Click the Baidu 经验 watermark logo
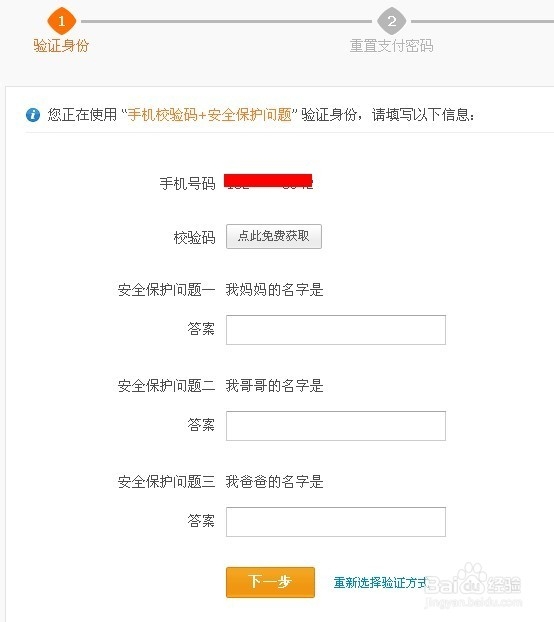The width and height of the screenshot is (554, 622). tap(473, 585)
